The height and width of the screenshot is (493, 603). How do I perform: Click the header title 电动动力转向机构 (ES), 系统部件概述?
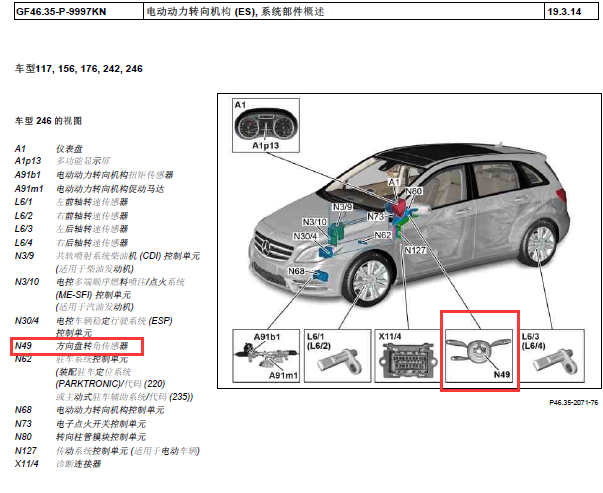click(x=235, y=12)
